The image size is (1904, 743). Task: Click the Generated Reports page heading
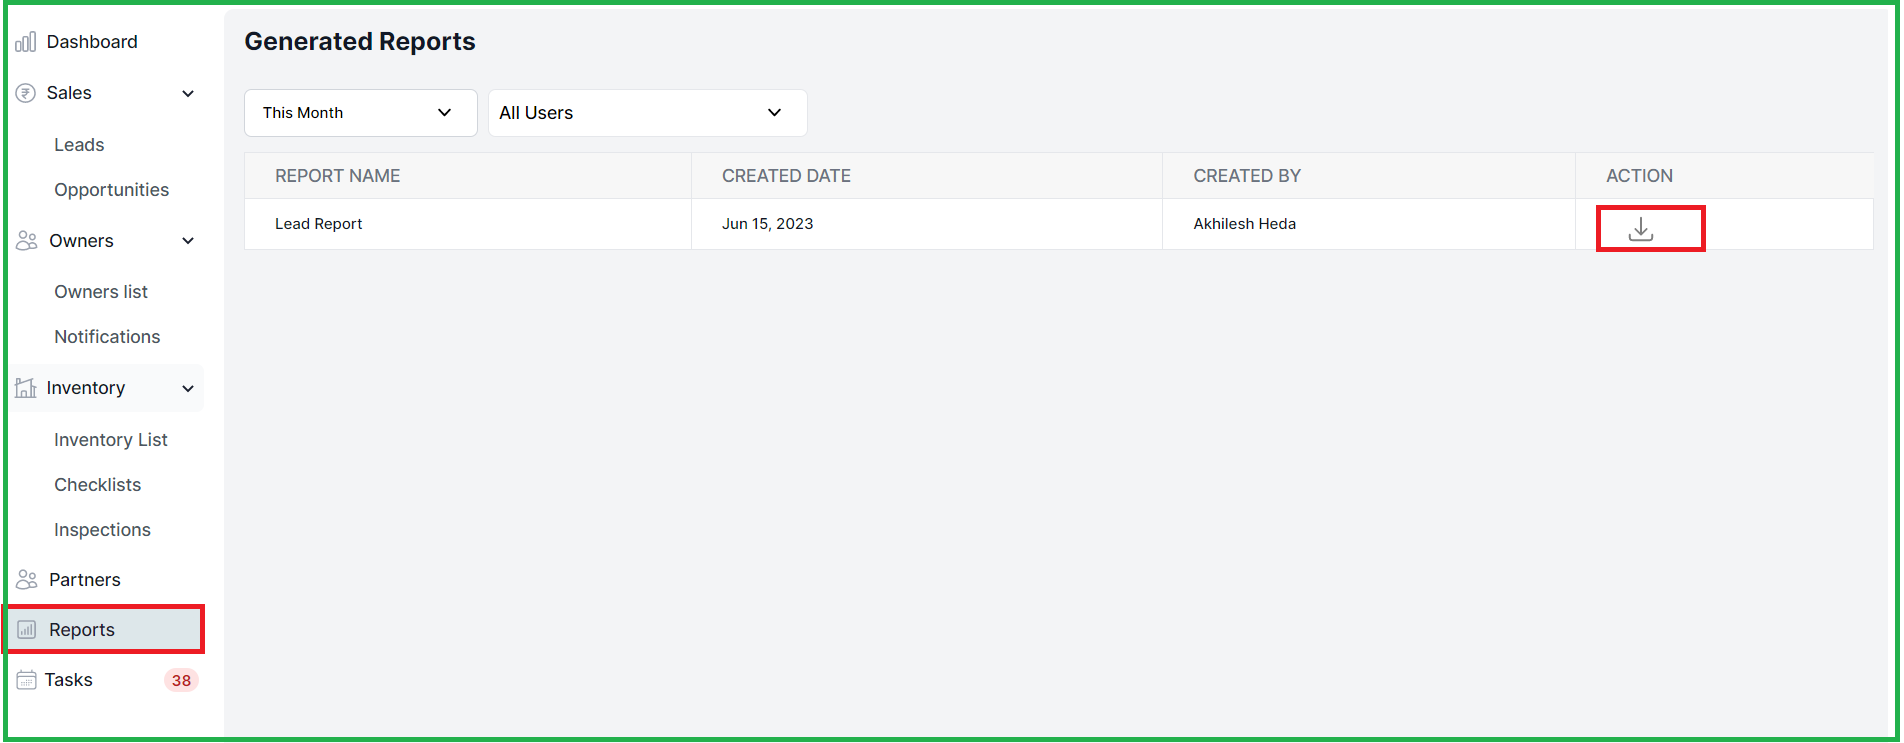[x=360, y=41]
